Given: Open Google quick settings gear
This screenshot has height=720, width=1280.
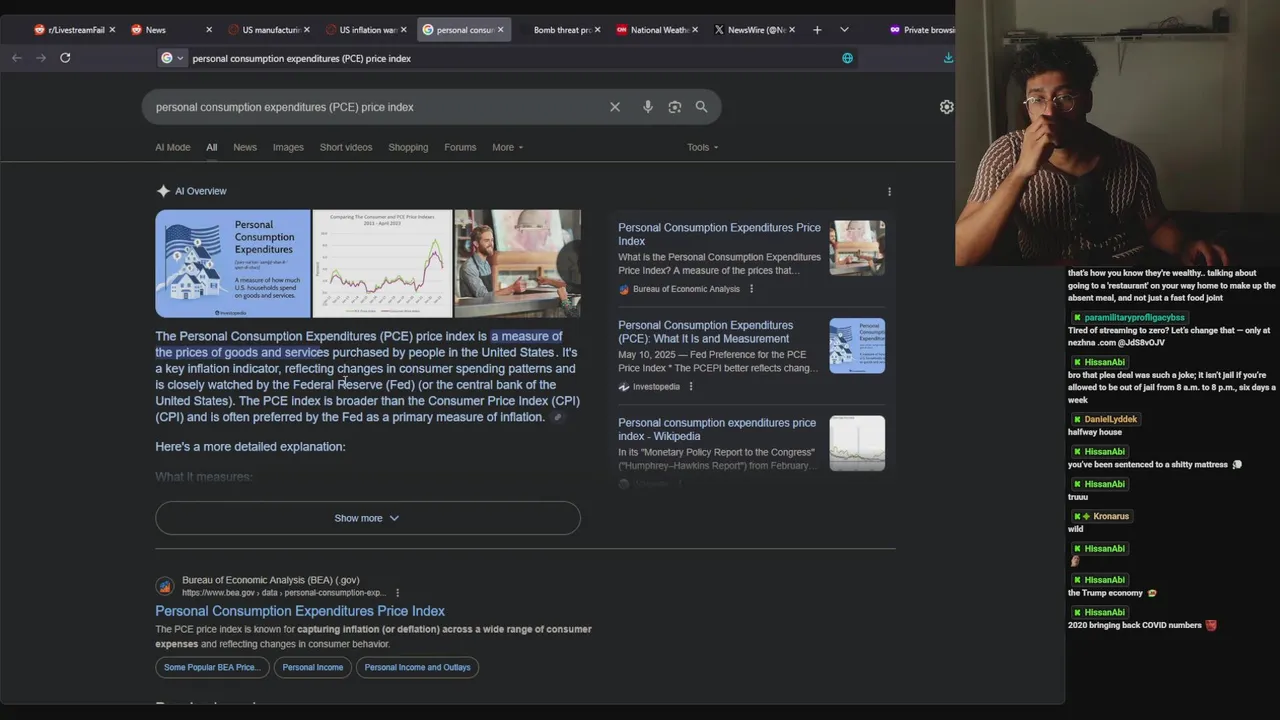Looking at the screenshot, I should point(946,107).
